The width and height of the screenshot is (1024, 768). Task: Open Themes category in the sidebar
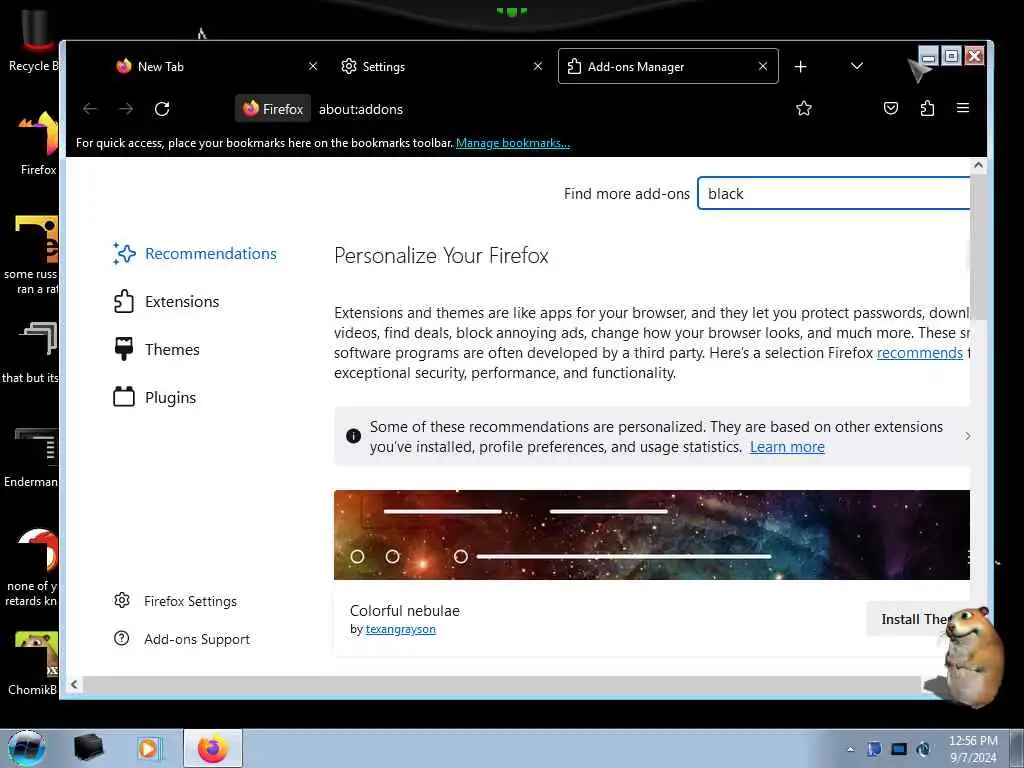(x=157, y=349)
